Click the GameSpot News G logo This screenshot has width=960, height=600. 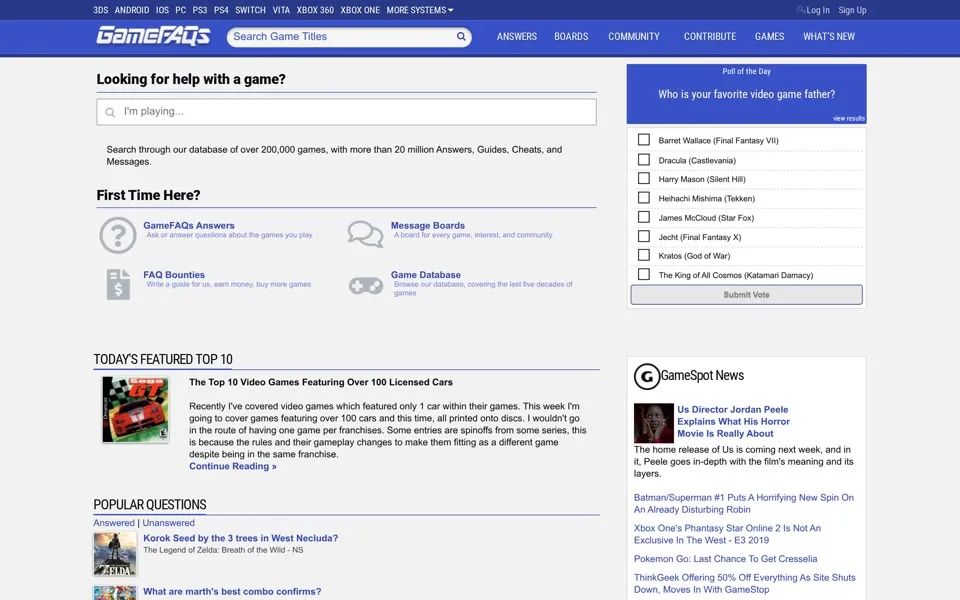coord(647,377)
